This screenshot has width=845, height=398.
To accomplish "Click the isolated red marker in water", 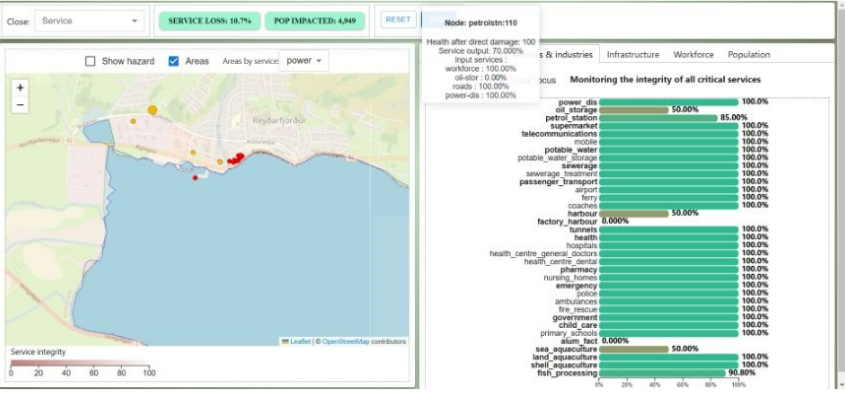I will (195, 178).
